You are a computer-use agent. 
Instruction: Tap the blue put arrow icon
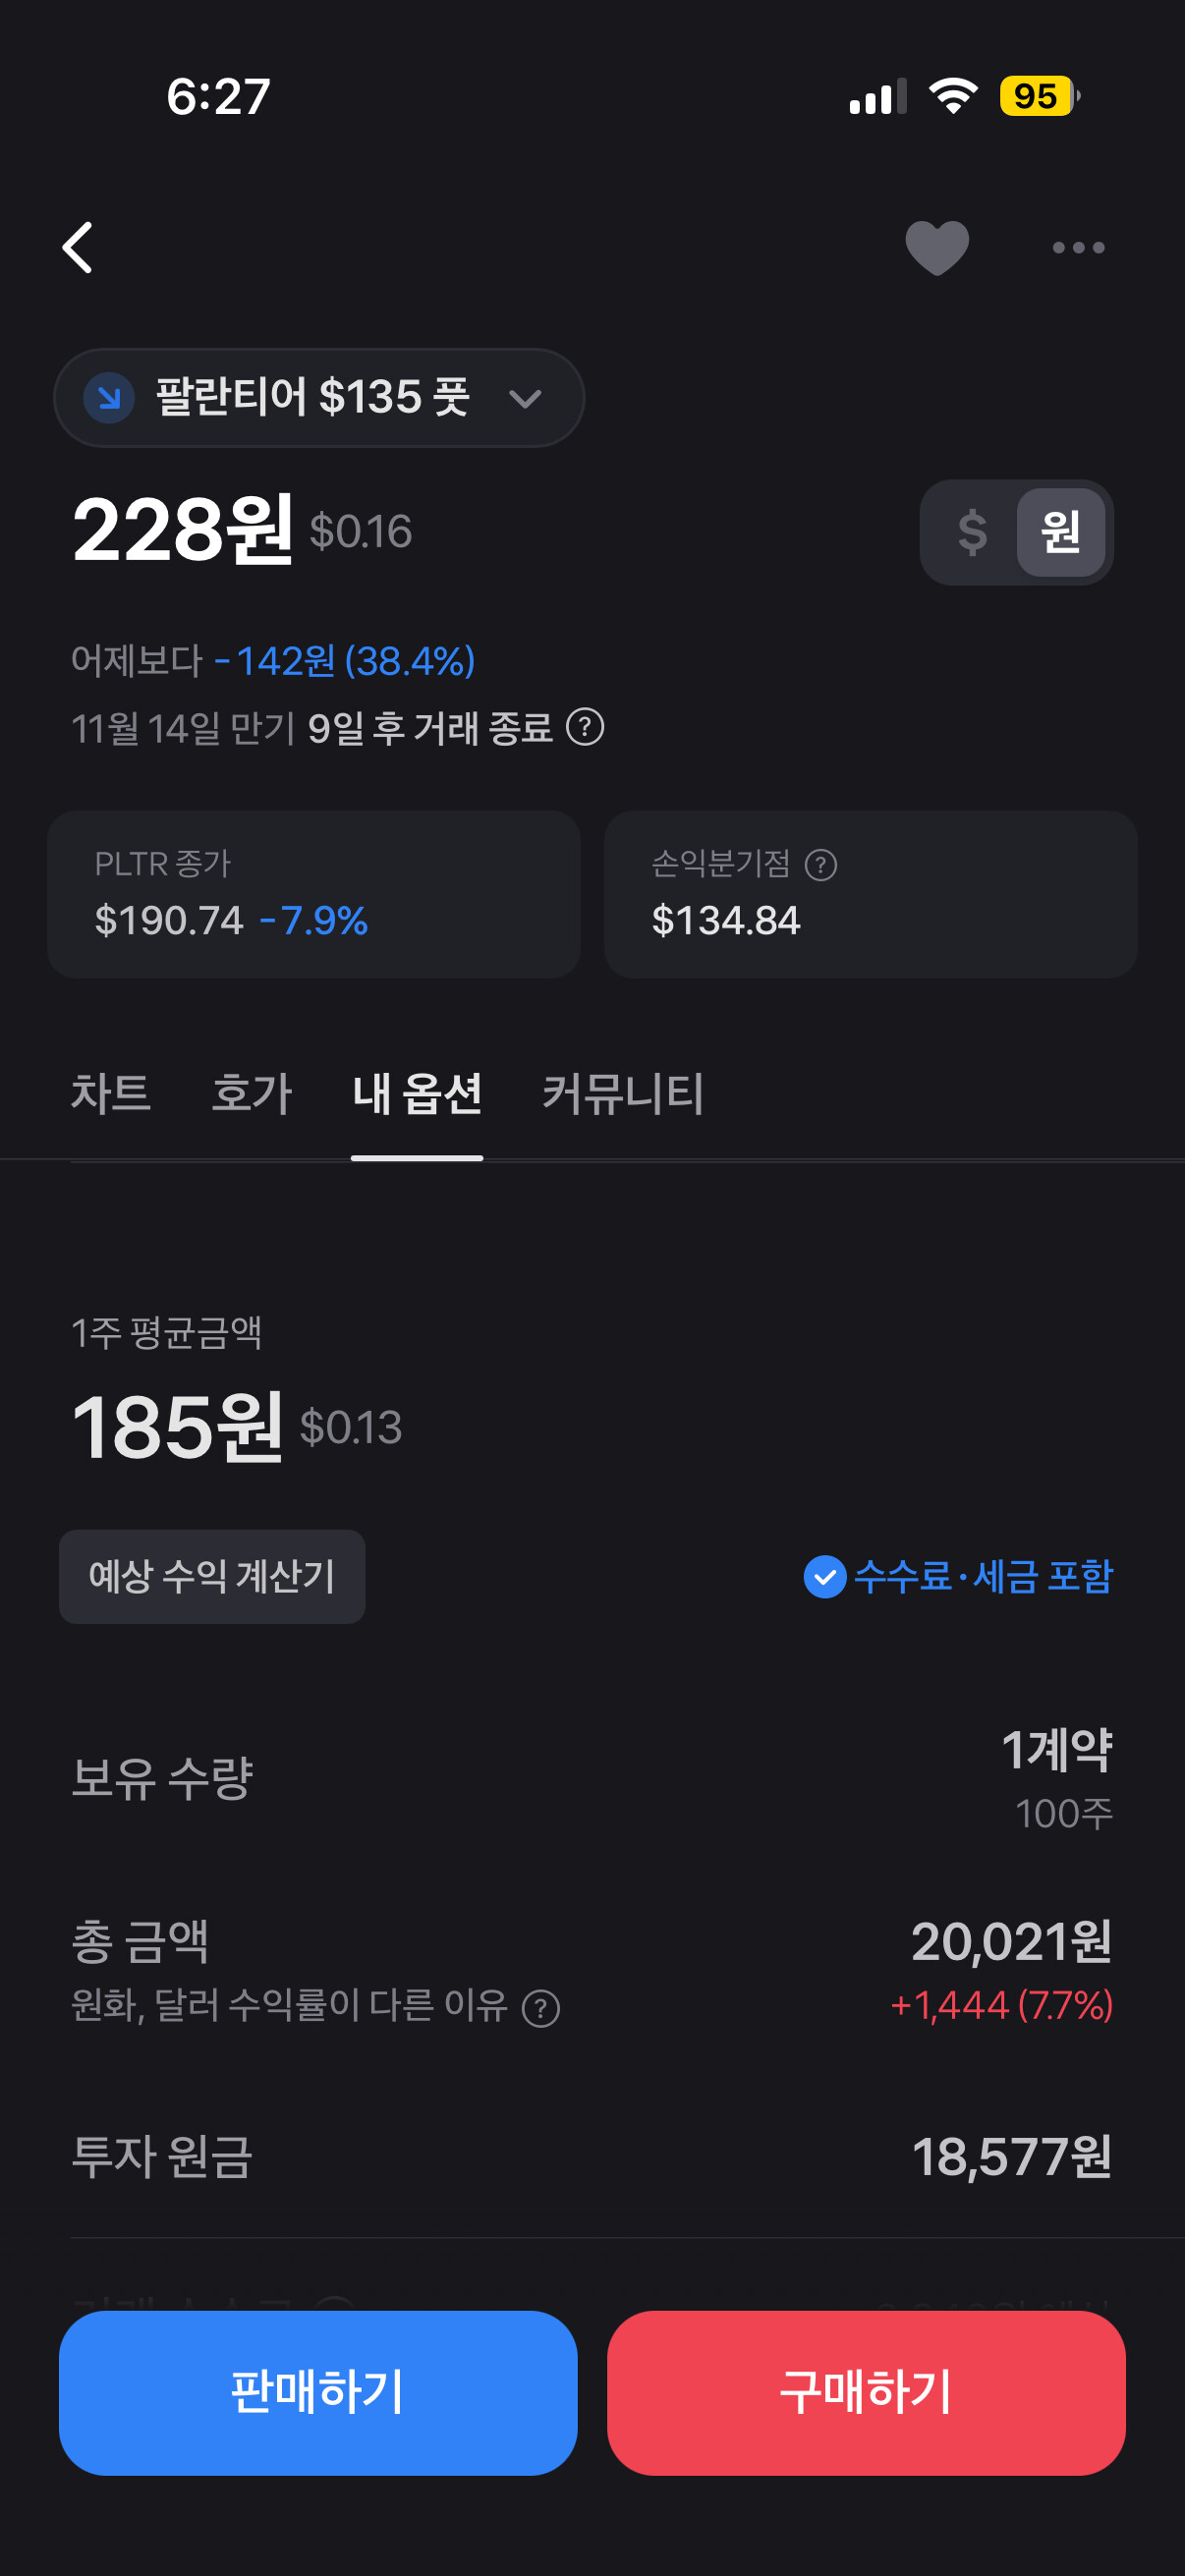point(109,397)
